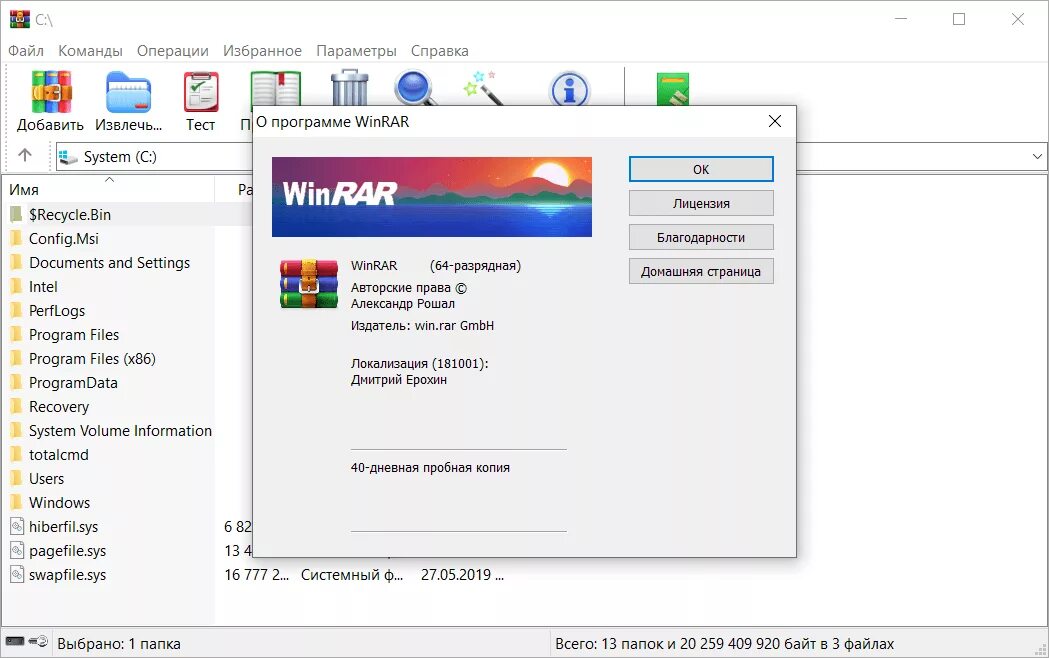Click the Тест (Test) toolbar icon
The height and width of the screenshot is (658, 1049).
[x=201, y=92]
